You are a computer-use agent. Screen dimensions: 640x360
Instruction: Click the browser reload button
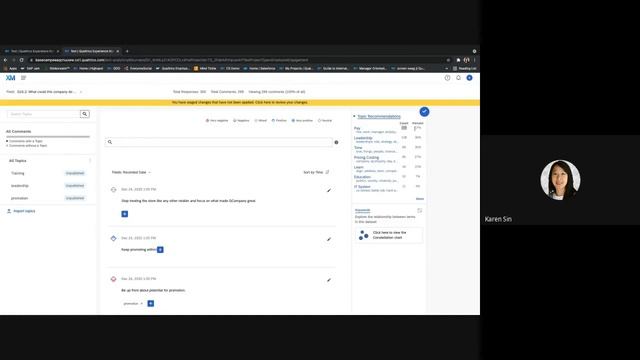(22, 60)
